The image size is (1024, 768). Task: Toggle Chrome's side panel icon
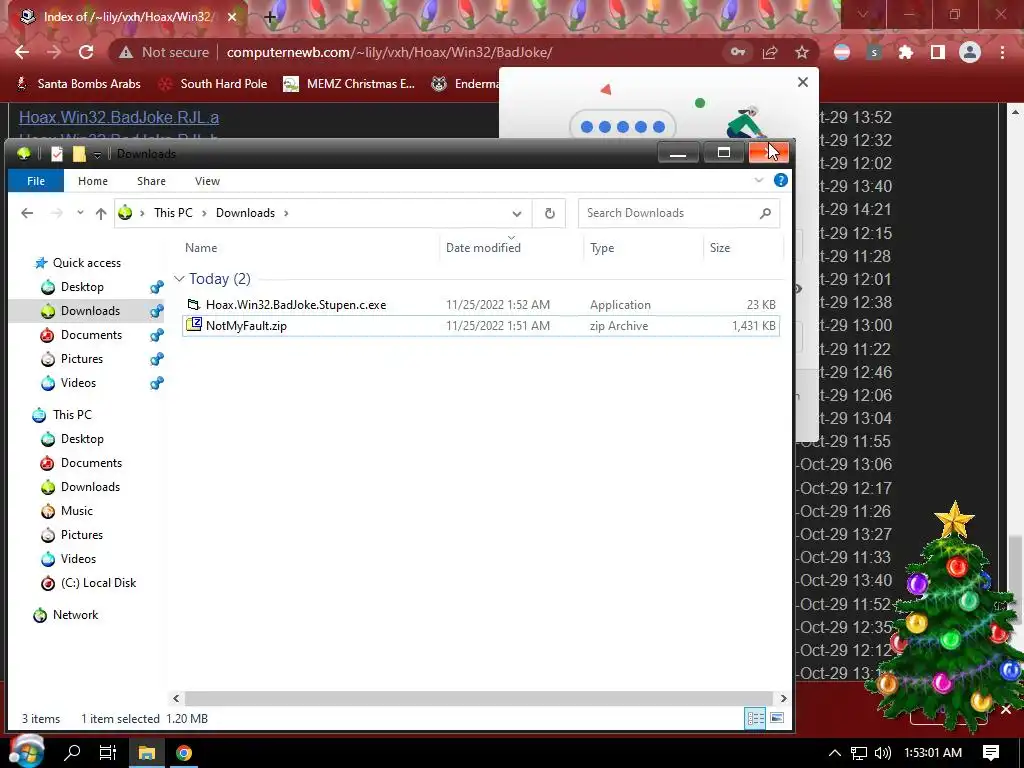click(938, 52)
